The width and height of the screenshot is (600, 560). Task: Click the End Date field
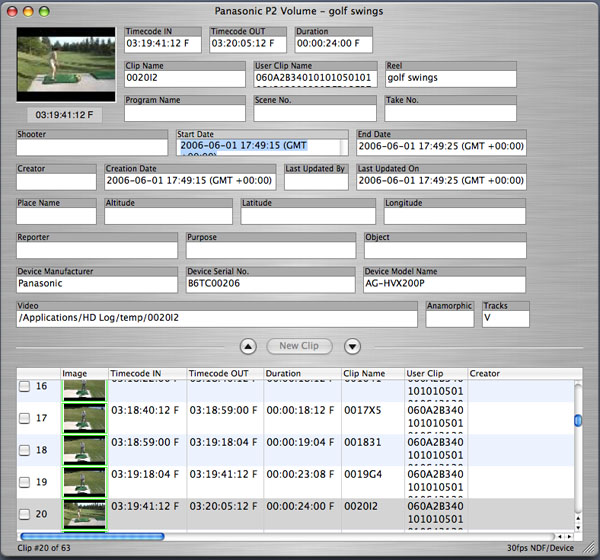coord(441,147)
